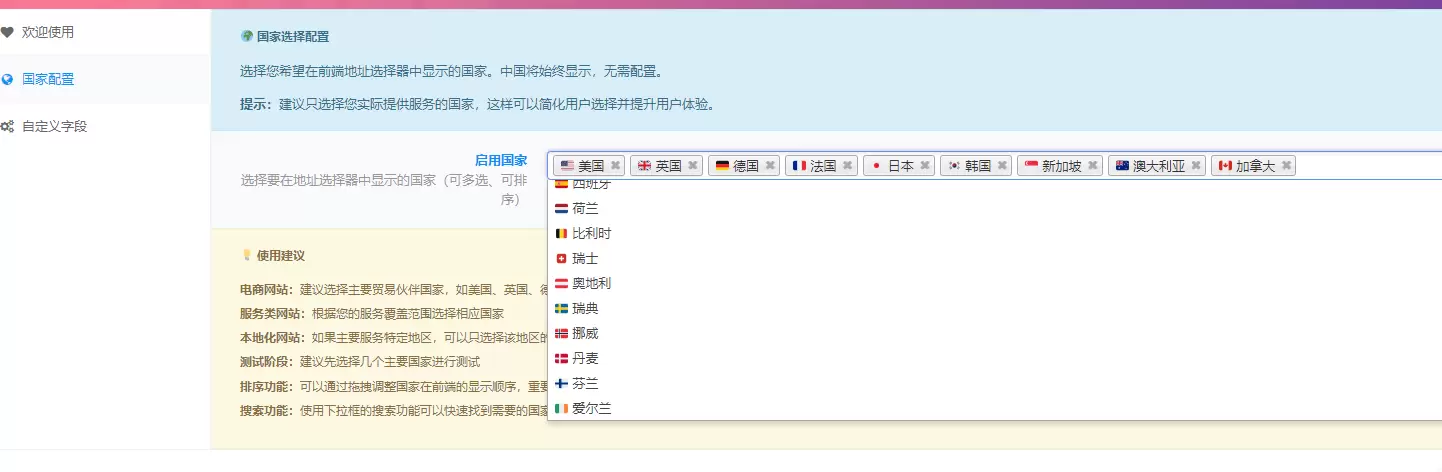
Task: Click the 服务类网站 tip label
Action: pos(274,314)
